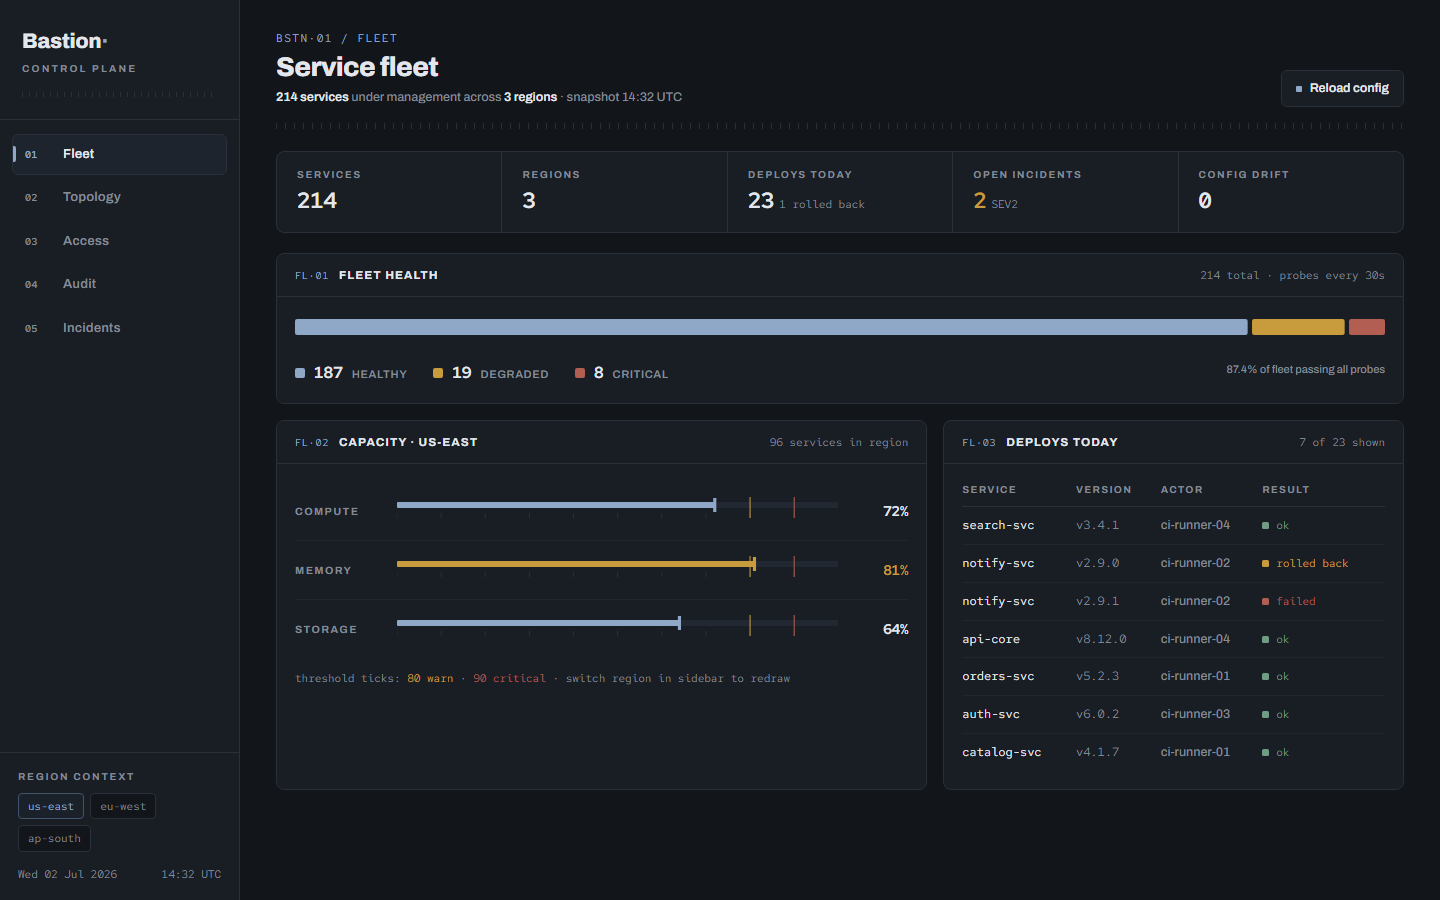Switch to the Audit section
The height and width of the screenshot is (900, 1440).
[119, 284]
